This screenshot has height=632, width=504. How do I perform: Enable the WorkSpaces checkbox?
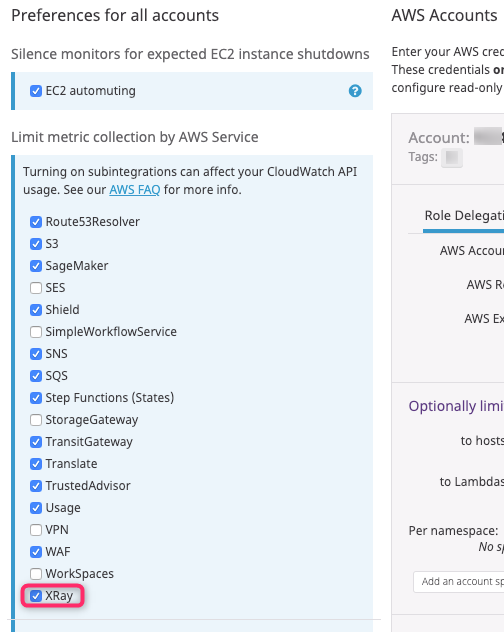36,574
